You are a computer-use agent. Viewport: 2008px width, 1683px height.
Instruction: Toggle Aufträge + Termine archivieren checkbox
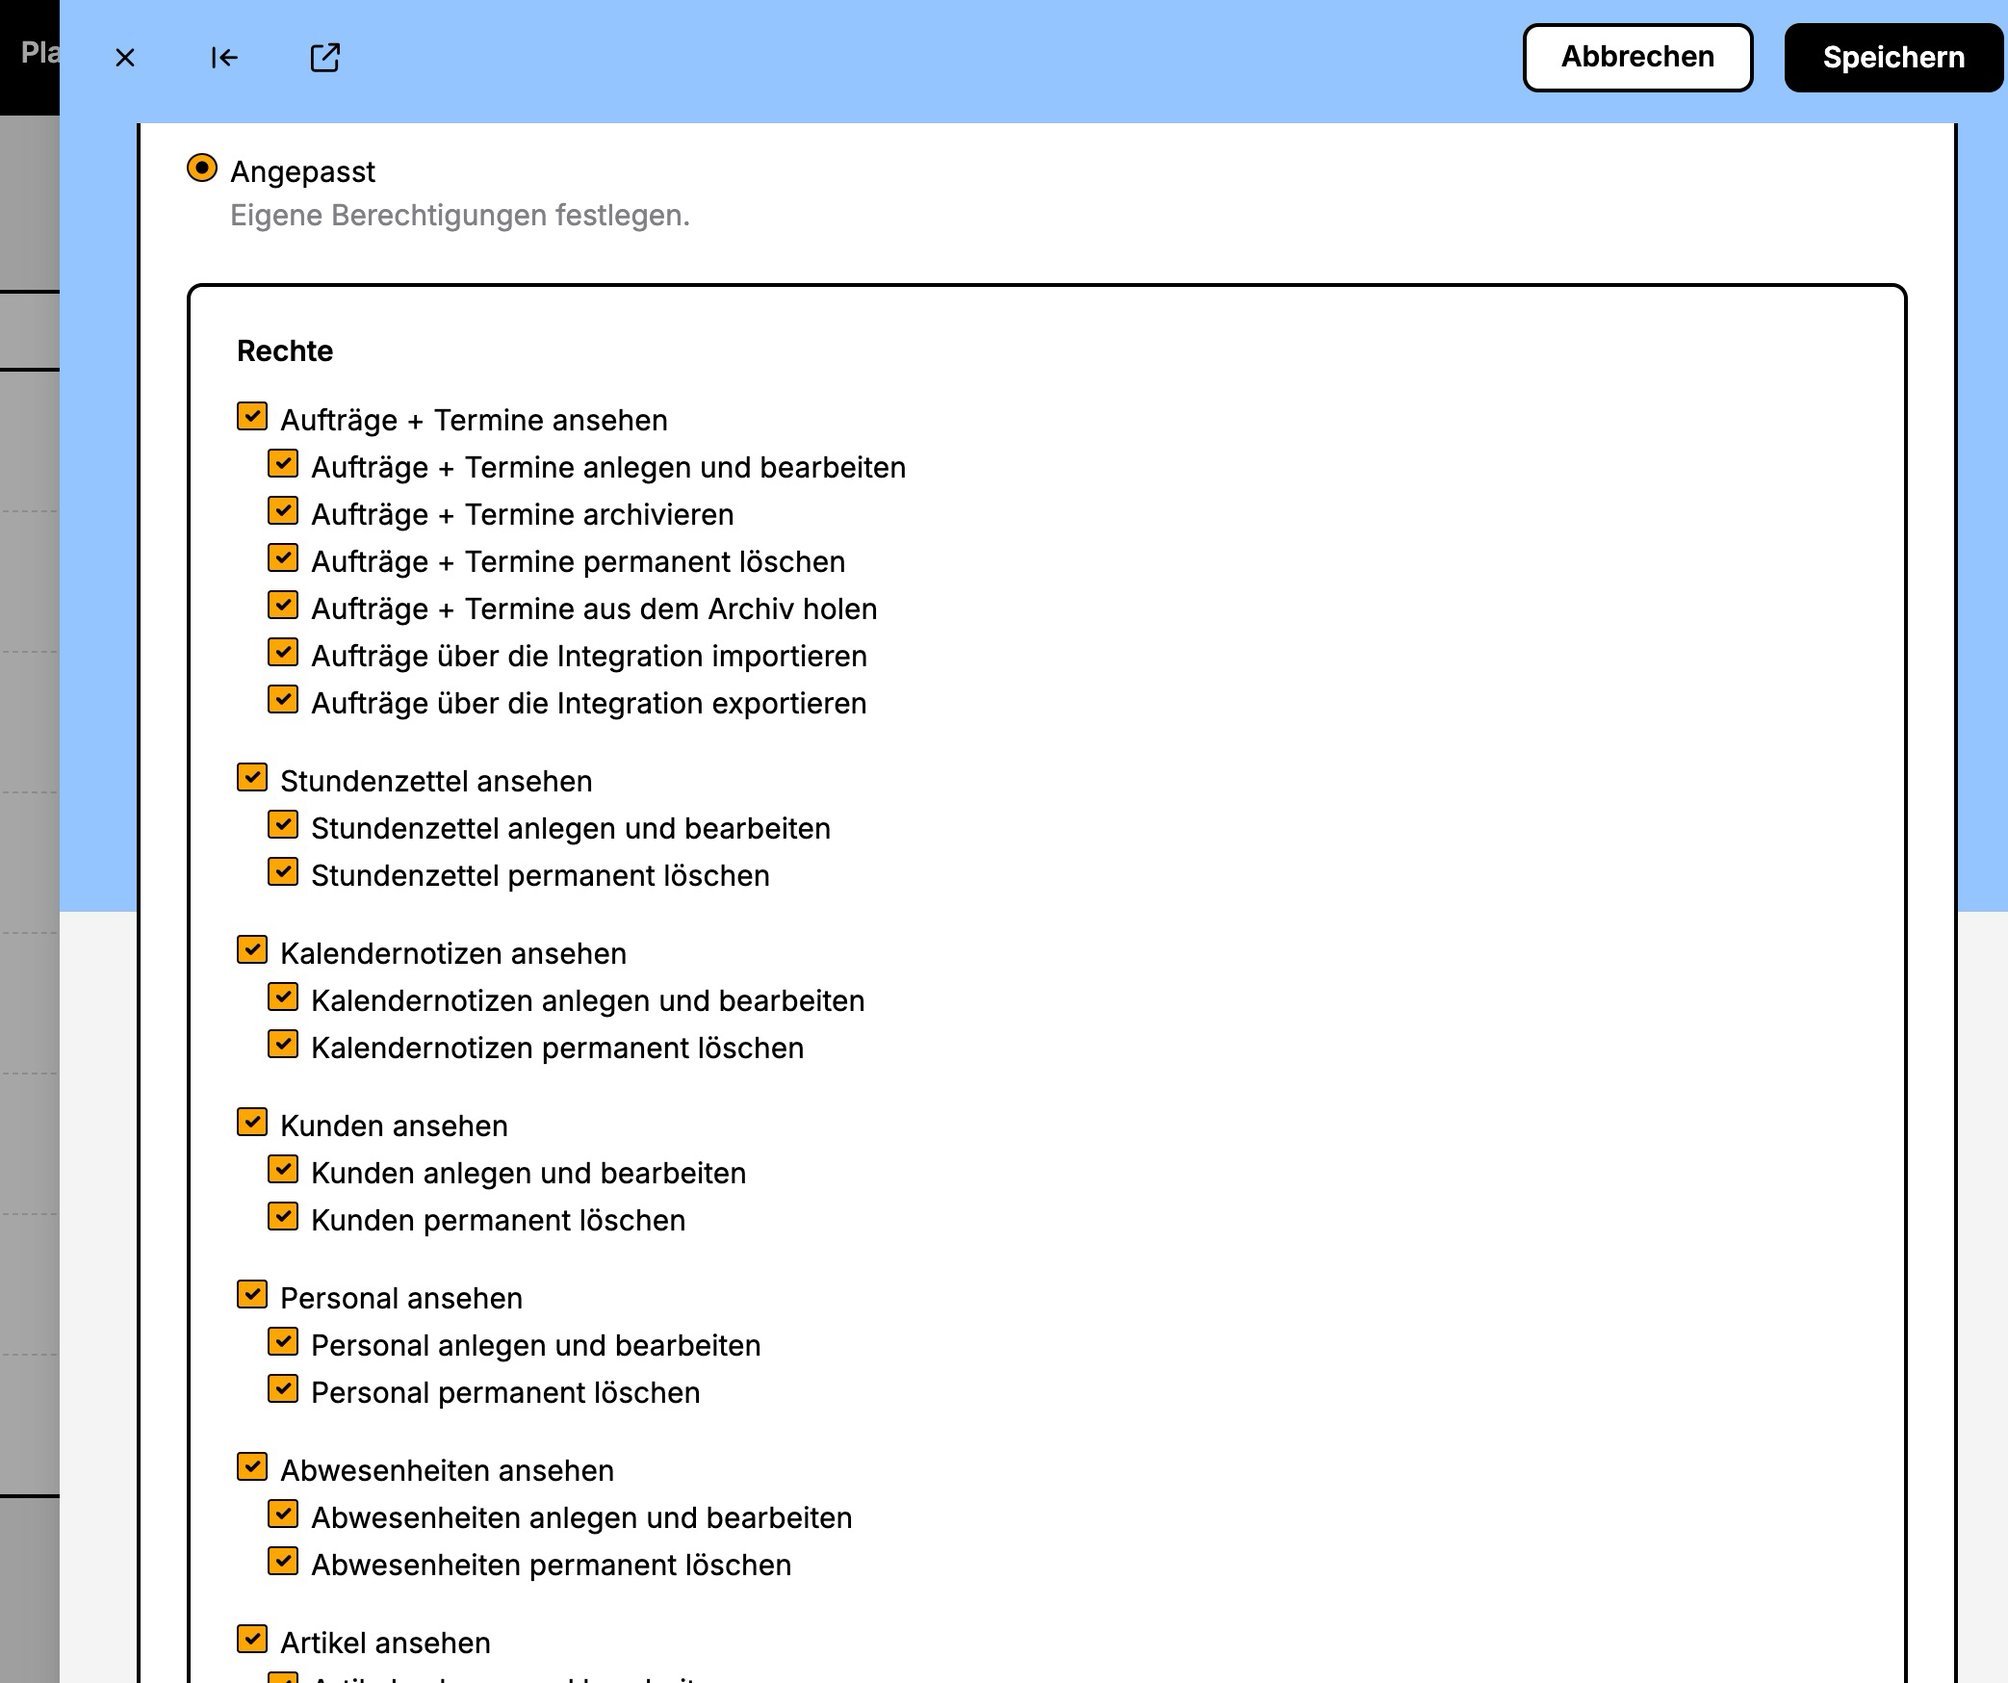click(283, 511)
